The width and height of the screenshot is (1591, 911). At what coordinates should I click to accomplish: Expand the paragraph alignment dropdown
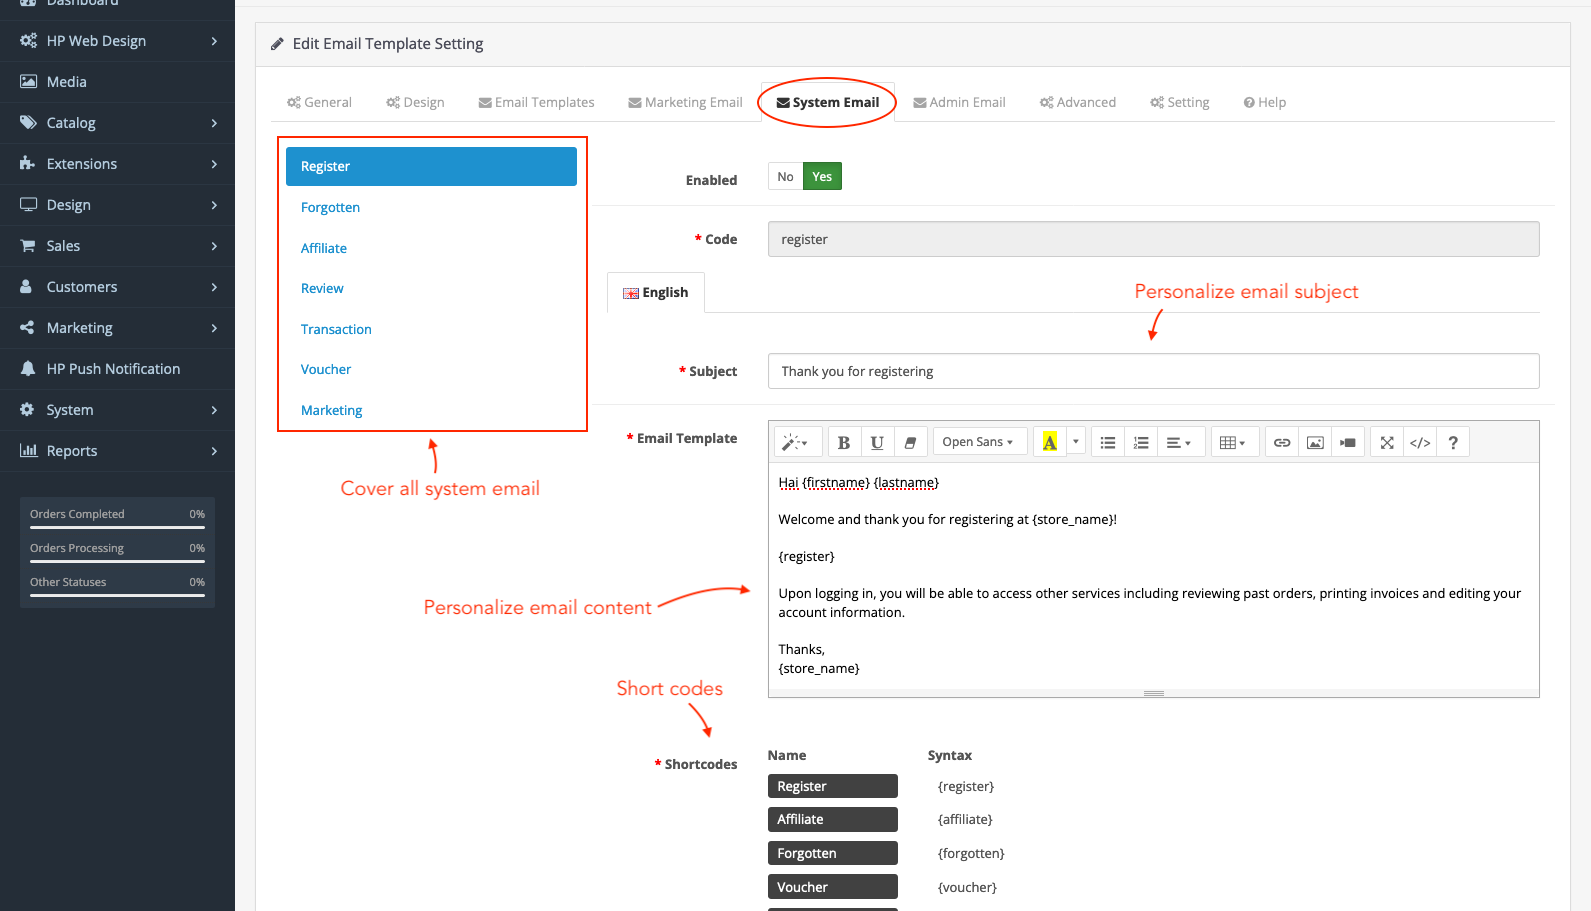1178,442
